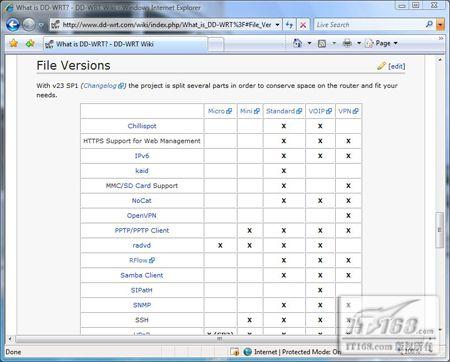Click the Refresh icon beside the address bar
This screenshot has height=362, width=450.
click(x=290, y=25)
